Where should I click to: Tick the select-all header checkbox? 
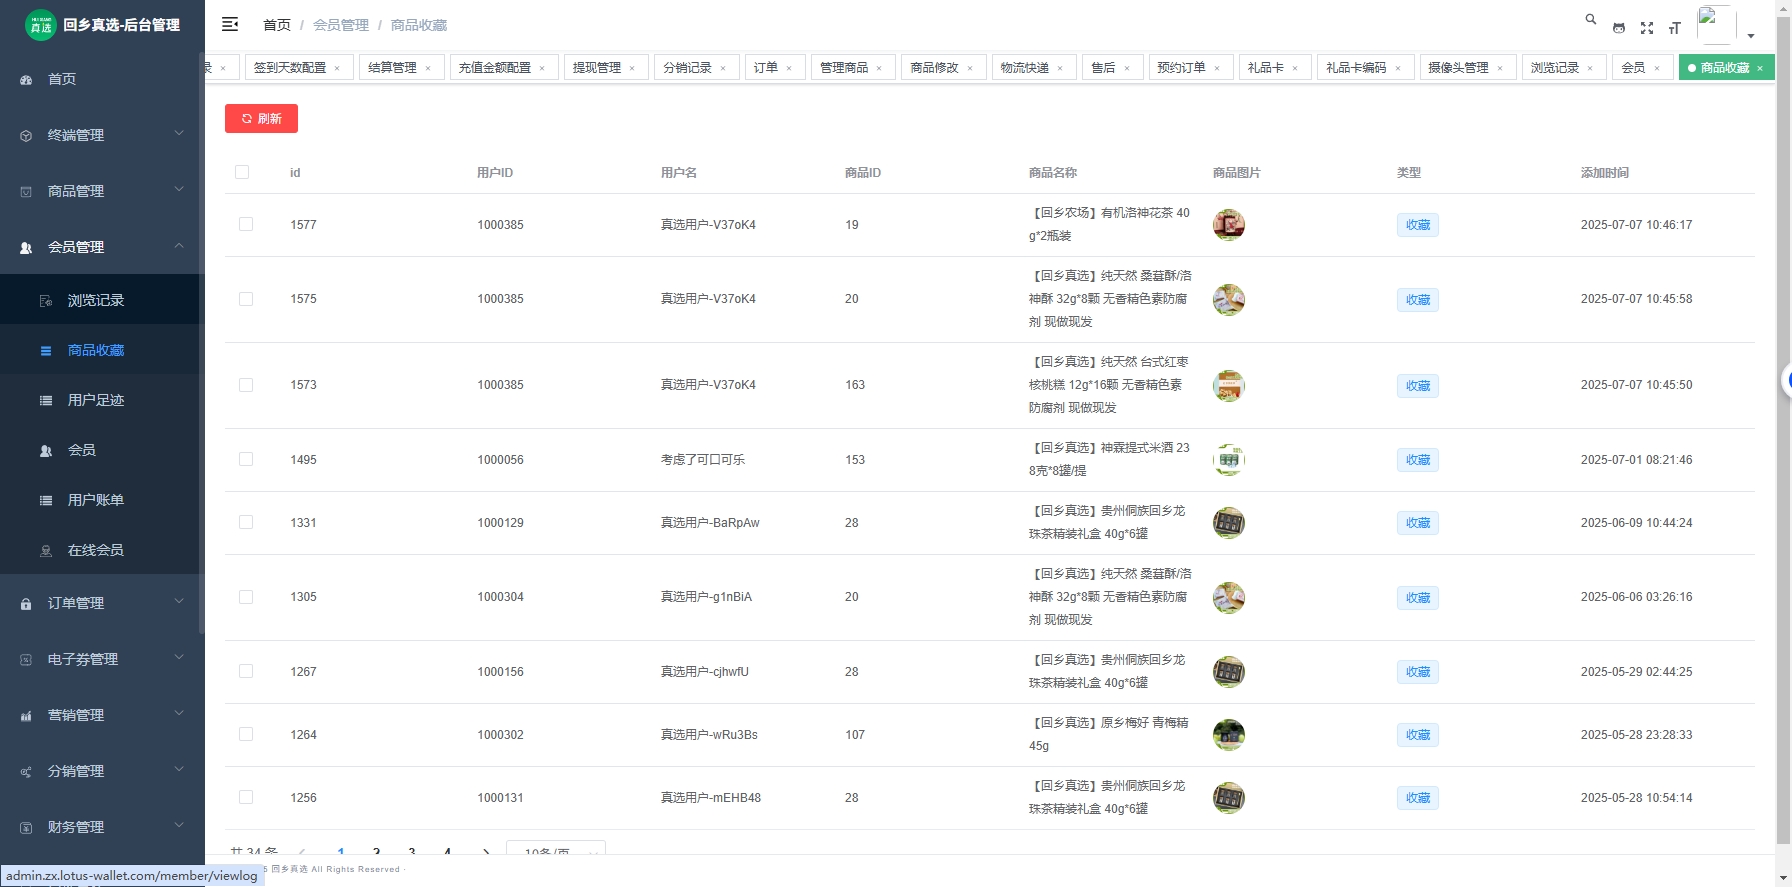[242, 172]
